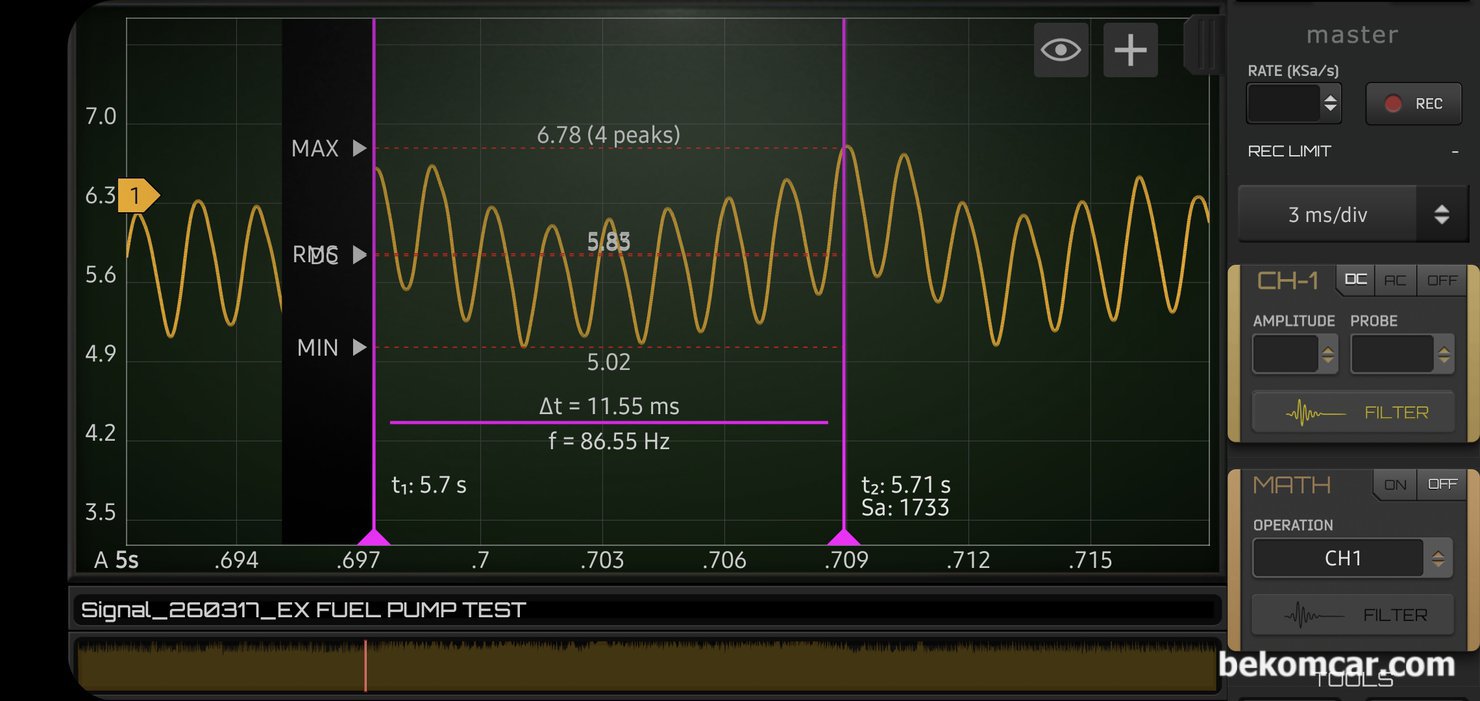This screenshot has height=701, width=1480.
Task: Turn CH-1 OFF
Action: pos(1442,280)
